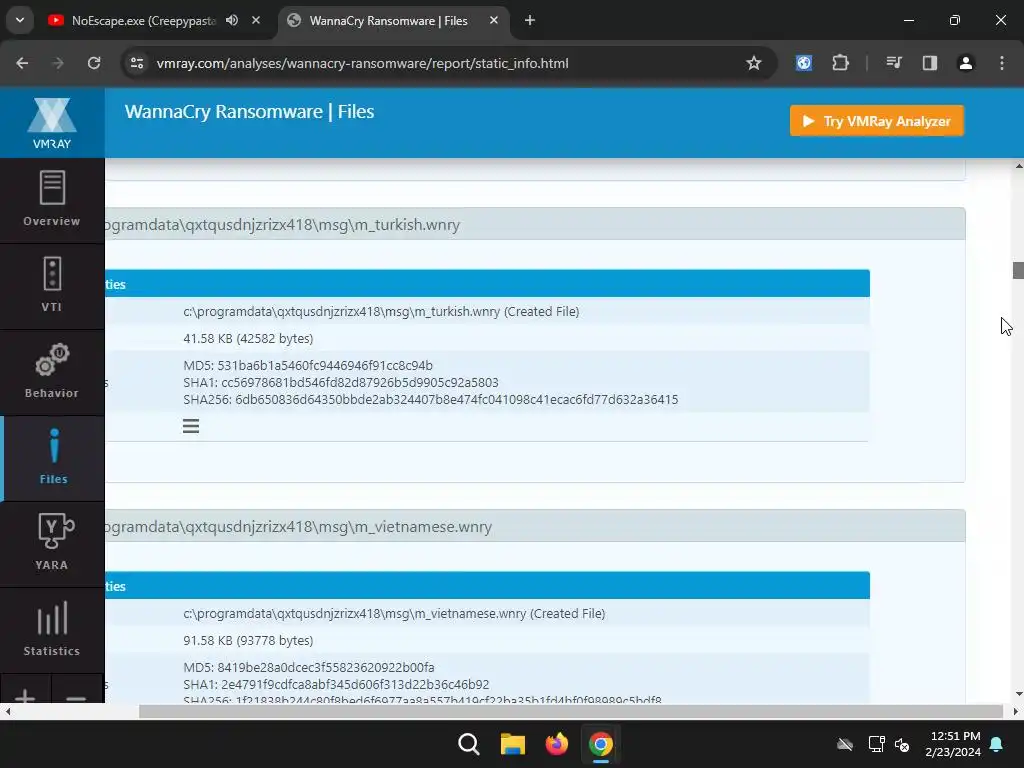Click the scroll down arrow of page
The height and width of the screenshot is (768, 1024).
(1018, 694)
